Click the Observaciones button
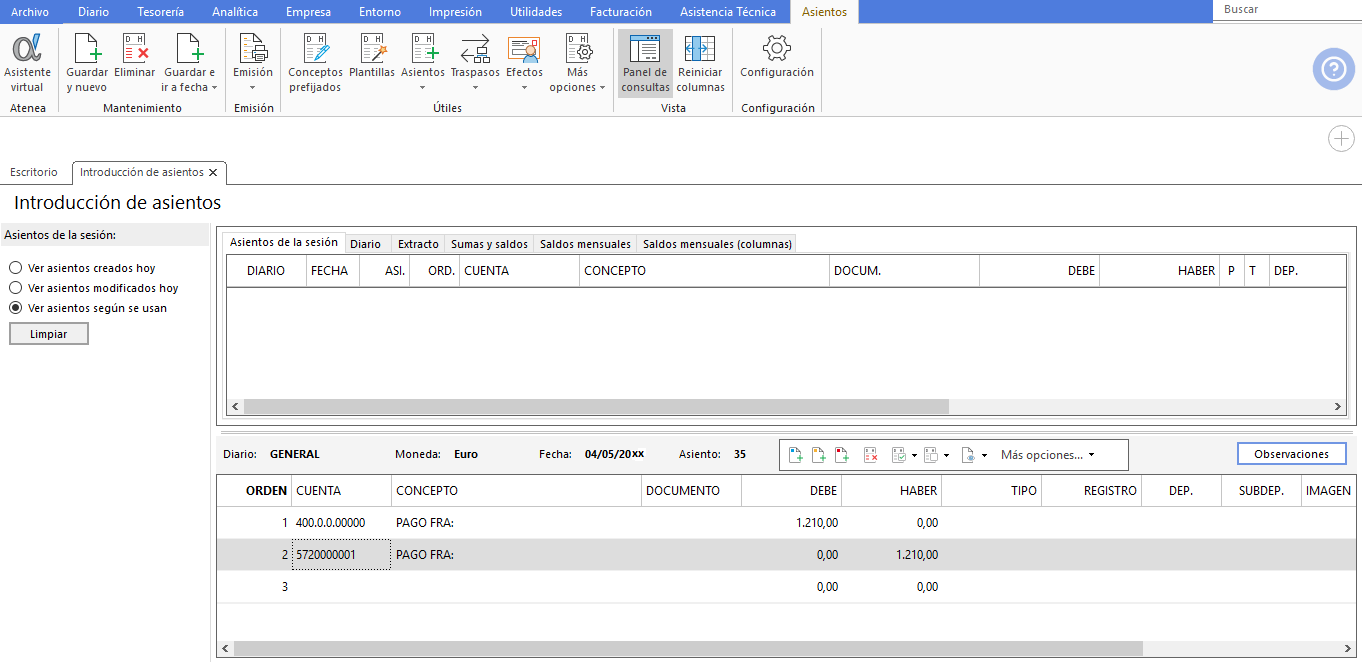 pyautogui.click(x=1292, y=454)
